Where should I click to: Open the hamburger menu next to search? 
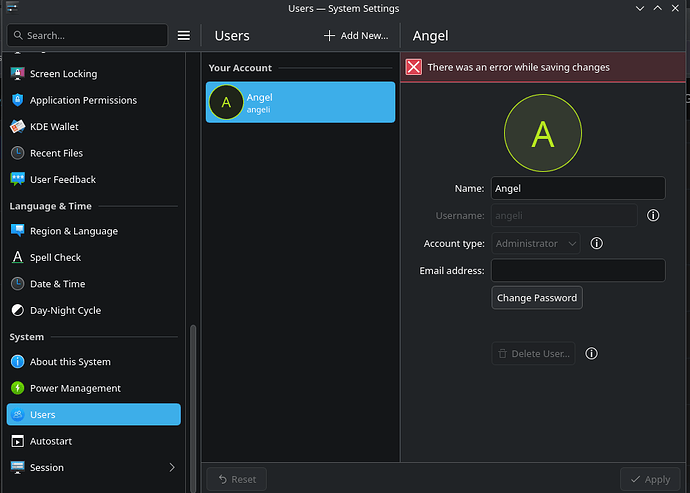pyautogui.click(x=184, y=35)
